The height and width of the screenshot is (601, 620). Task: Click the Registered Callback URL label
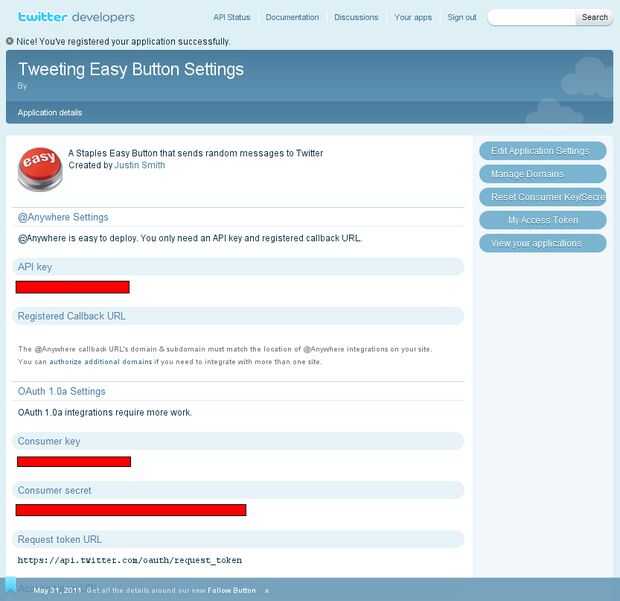[72, 316]
